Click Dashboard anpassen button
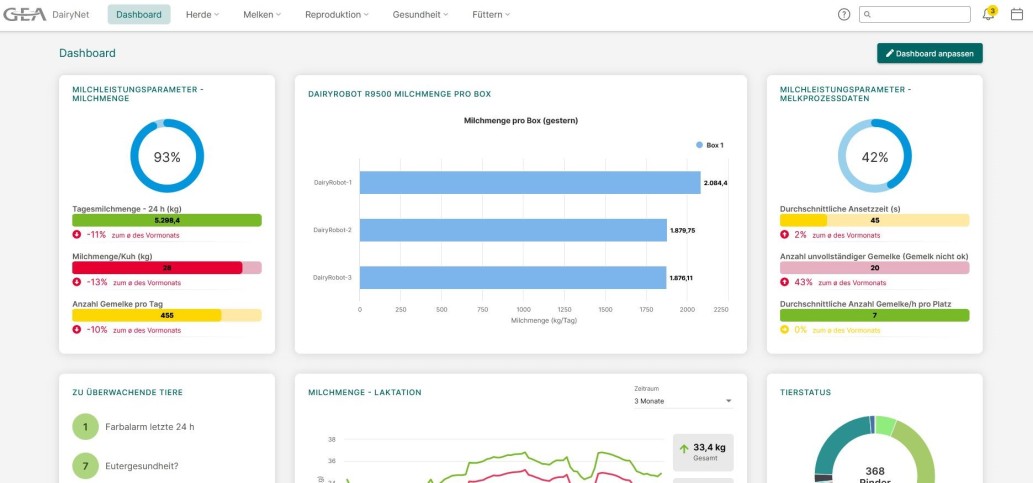The width and height of the screenshot is (1033, 483). pos(930,53)
